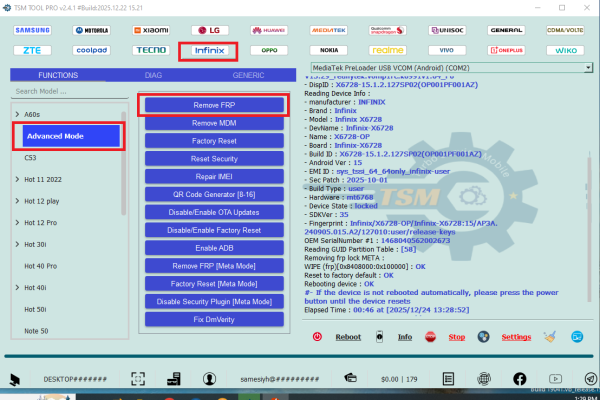600x400 pixels.
Task: Choose the OPPO brand logo
Action: tap(269, 50)
